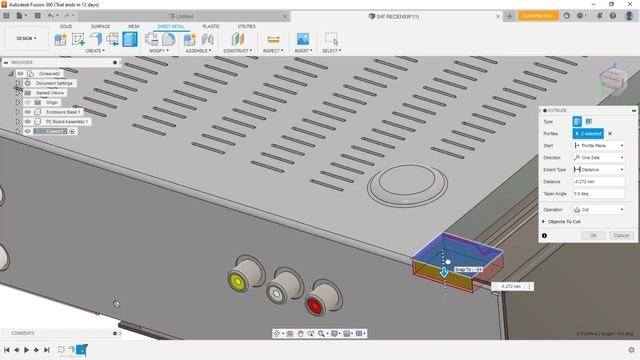Expand the Enclosure Base:1 node
This screenshot has width=640, height=360.
[x=18, y=112]
